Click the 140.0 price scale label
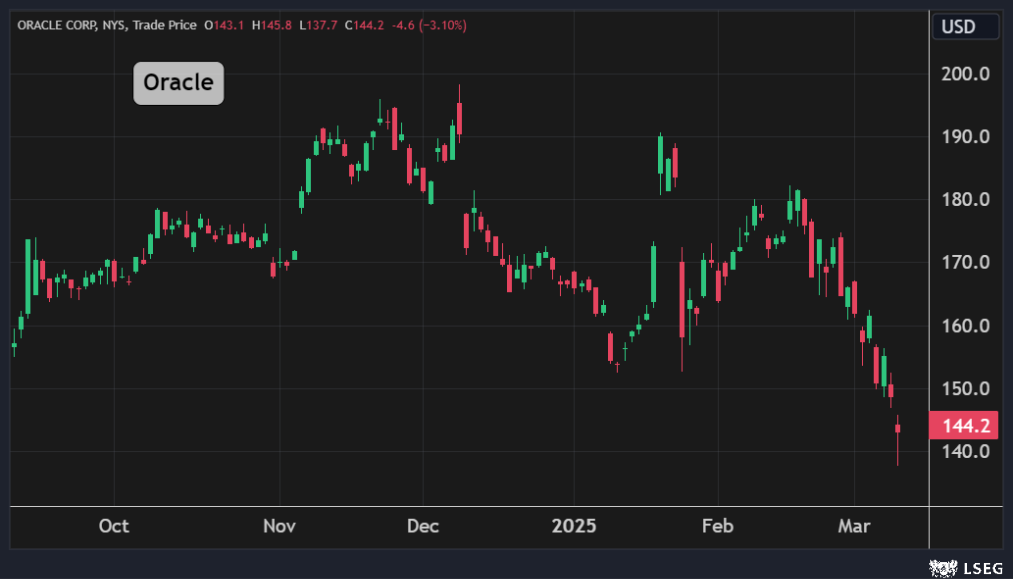The image size is (1013, 579). coord(966,452)
